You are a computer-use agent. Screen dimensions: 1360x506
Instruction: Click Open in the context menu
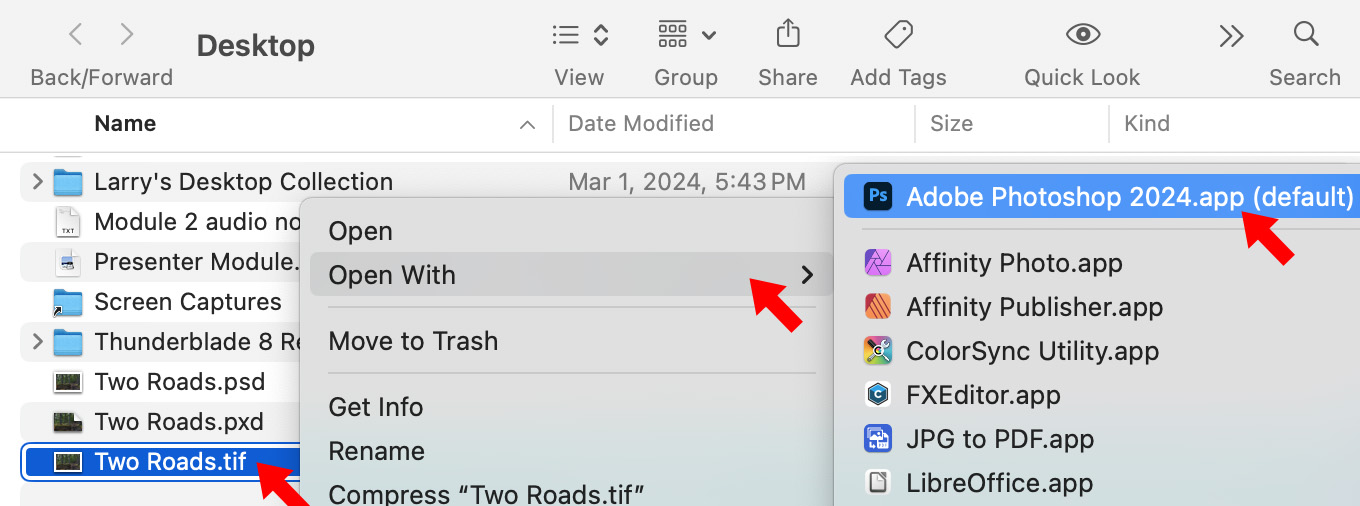[x=361, y=231]
